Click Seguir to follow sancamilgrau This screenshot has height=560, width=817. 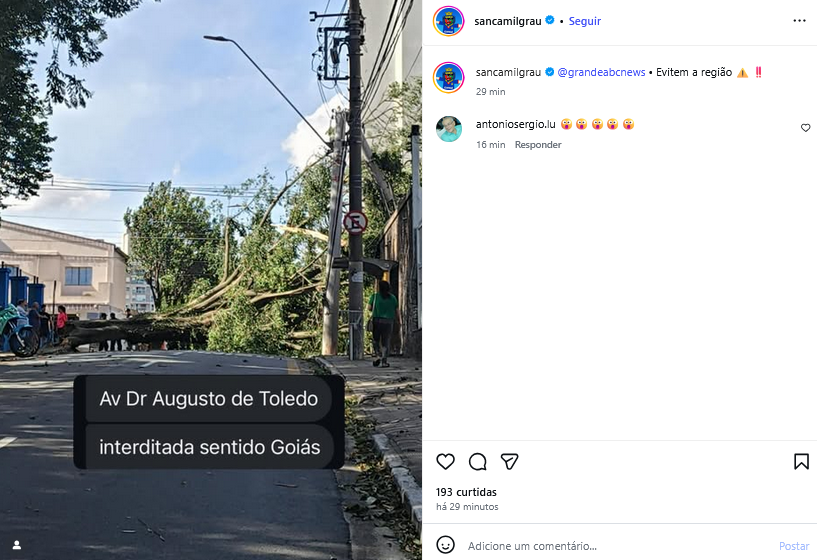point(585,21)
